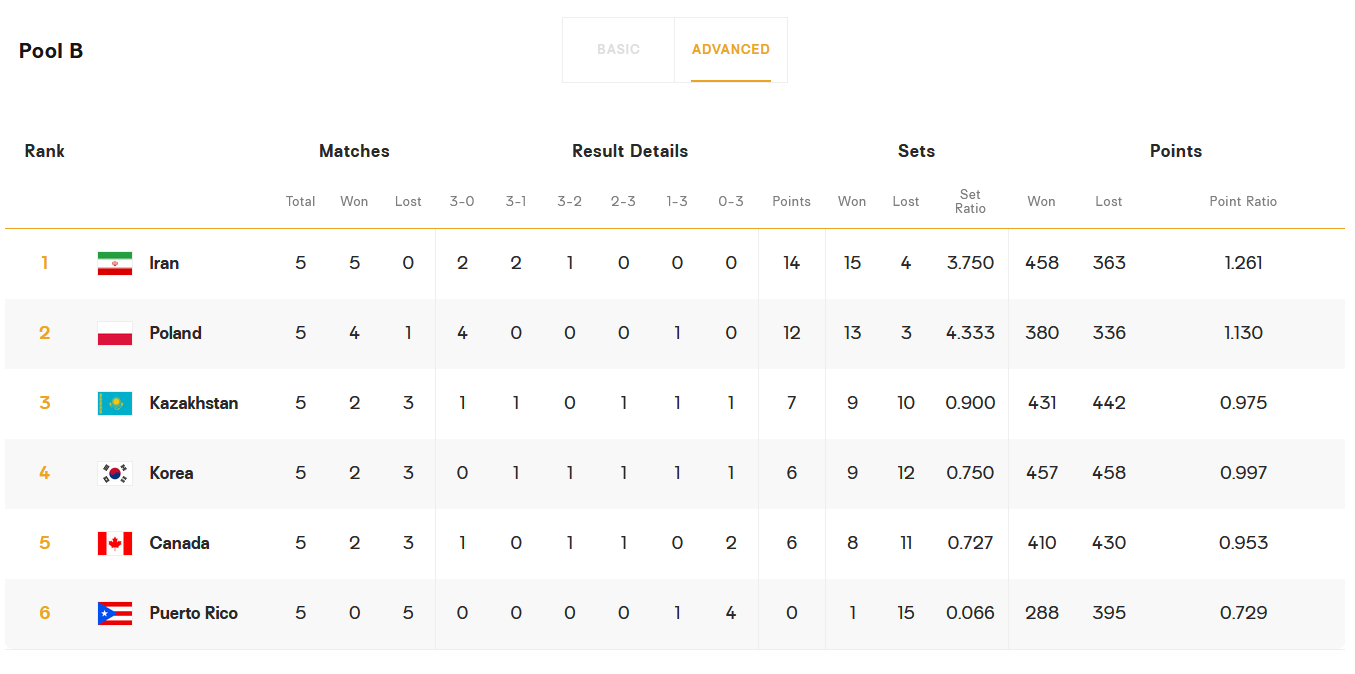The width and height of the screenshot is (1355, 674).
Task: Click the Point Ratio column header
Action: pyautogui.click(x=1243, y=201)
